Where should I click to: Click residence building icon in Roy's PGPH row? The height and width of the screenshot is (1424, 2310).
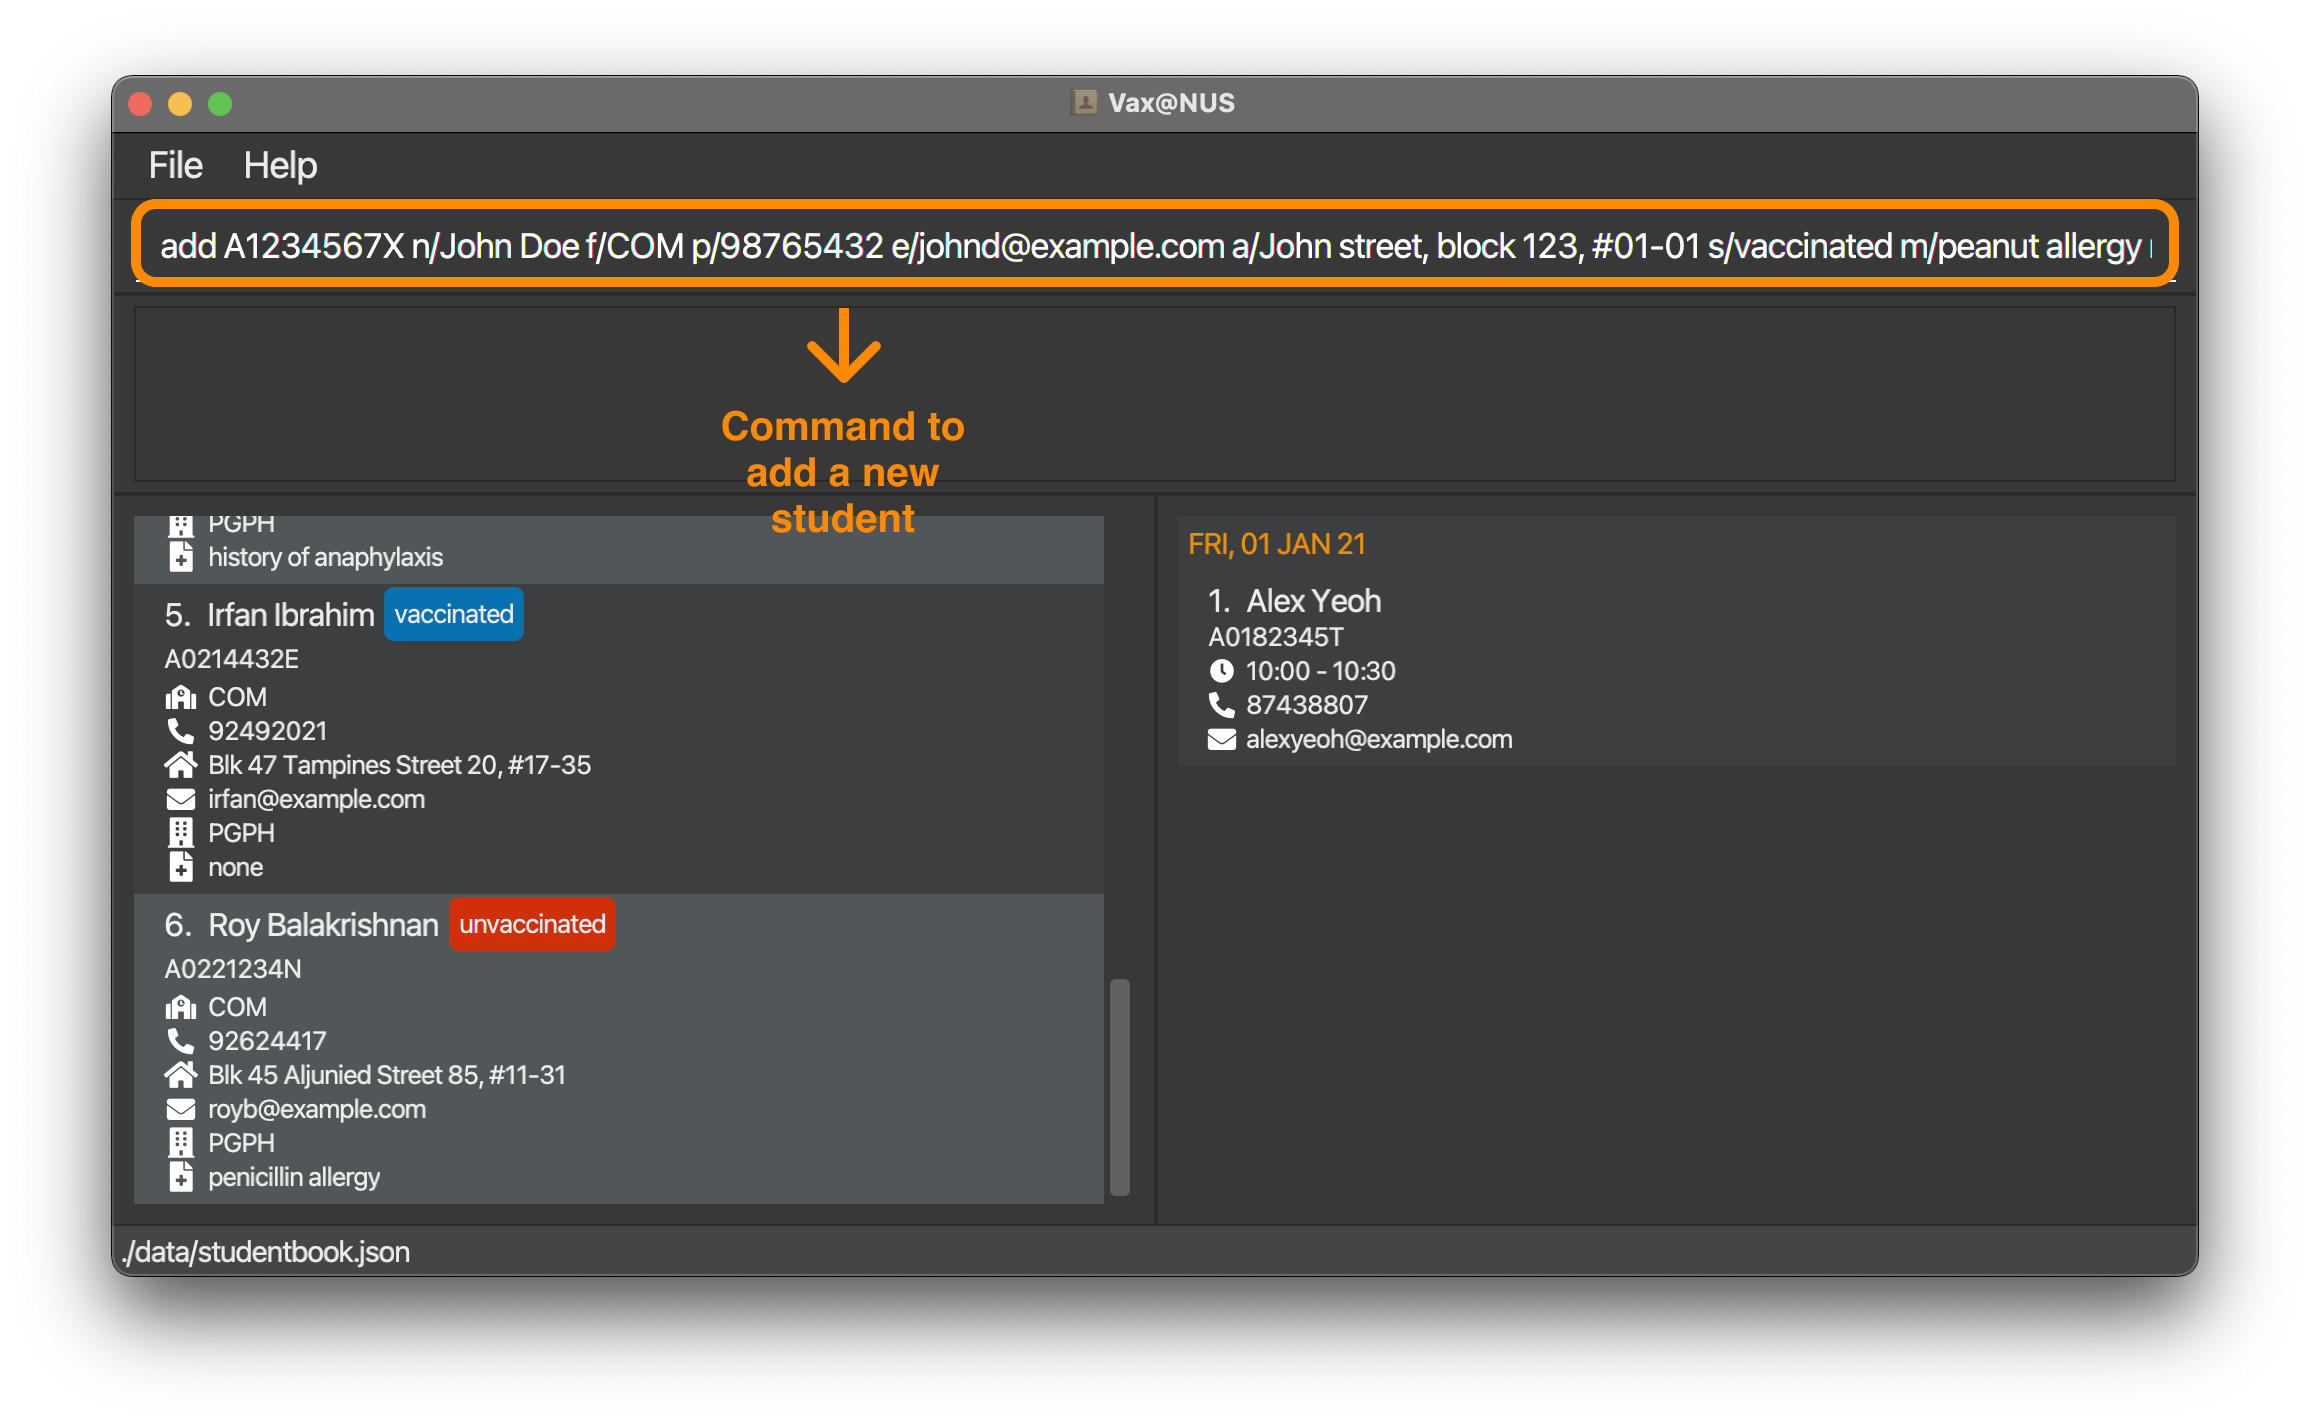(x=180, y=1143)
